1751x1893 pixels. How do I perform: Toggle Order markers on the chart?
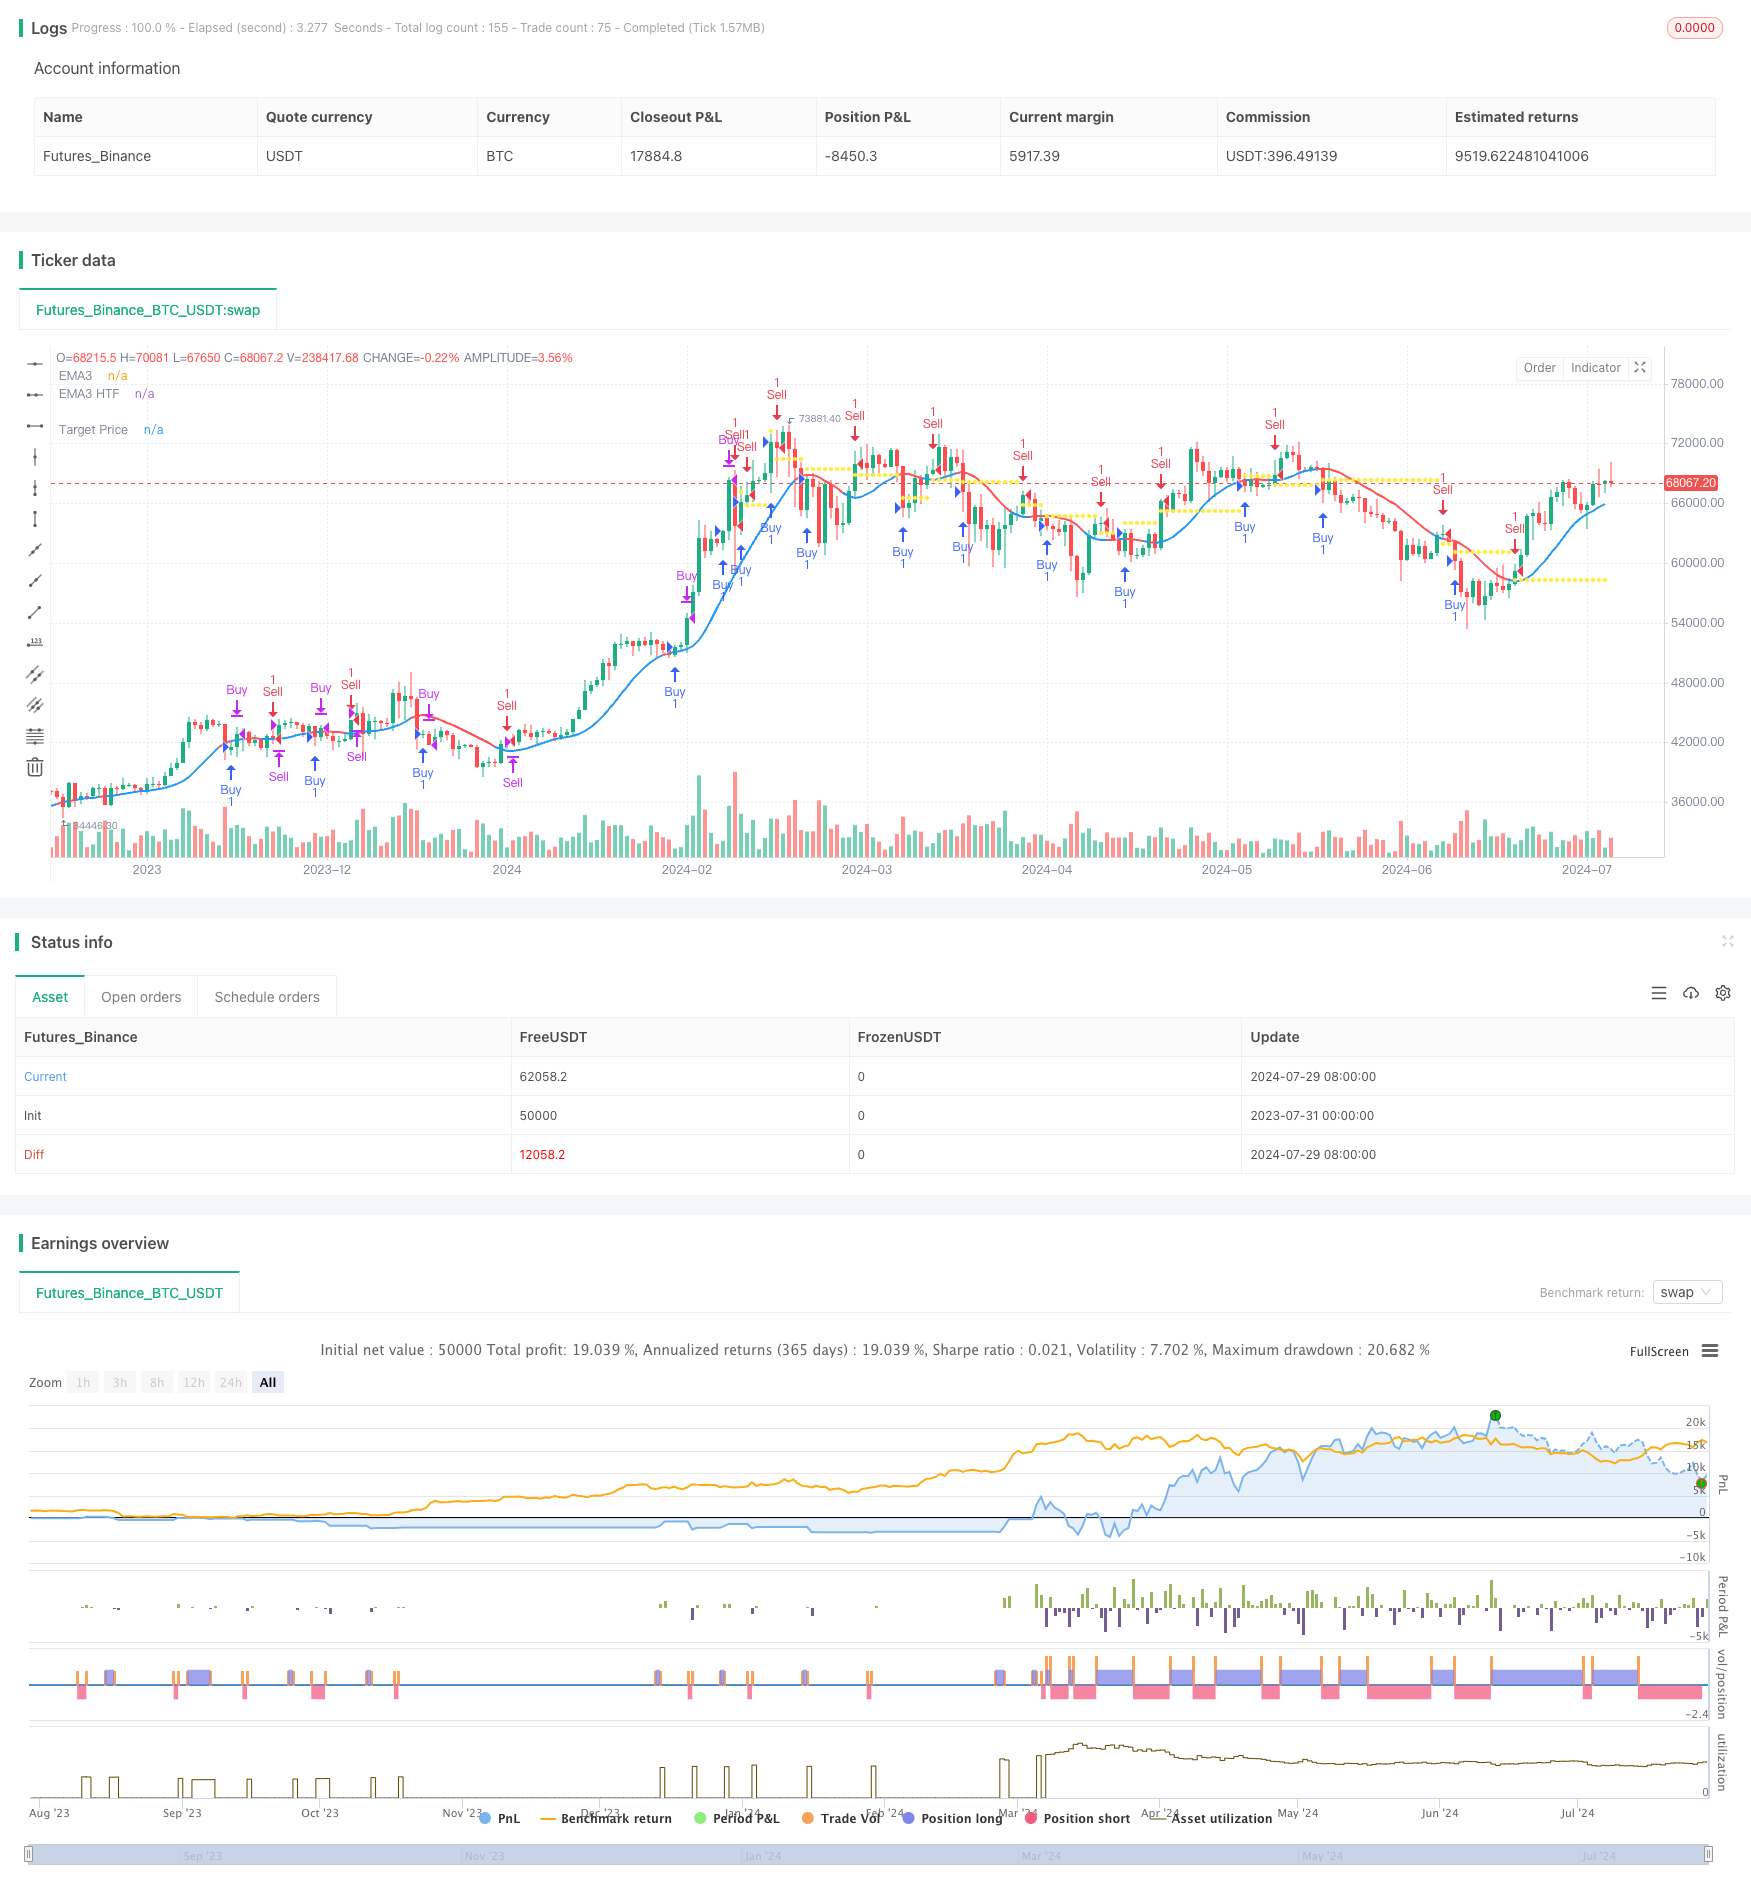(x=1539, y=368)
